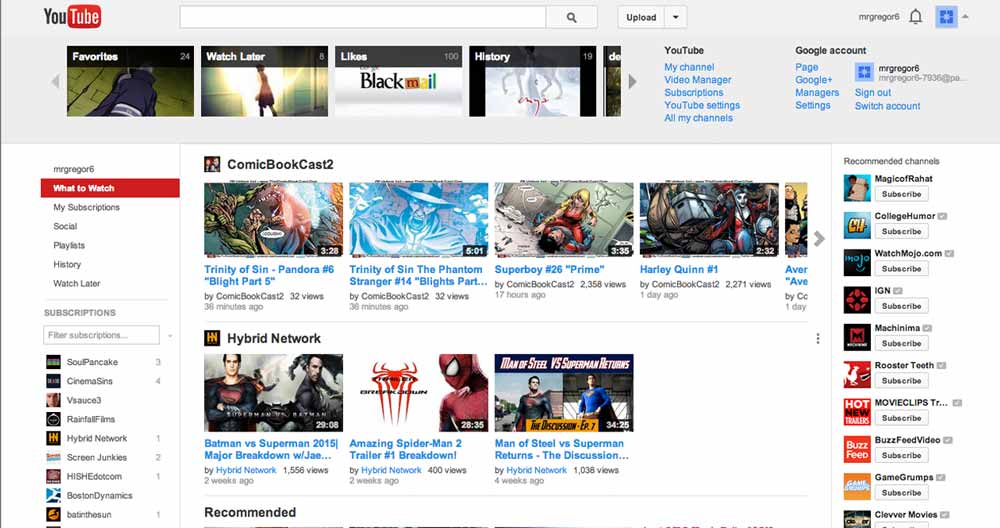Screen dimensions: 1000x528
Task: Click Hybrid Network icon in subscriptions list
Action: pyautogui.click(x=54, y=439)
